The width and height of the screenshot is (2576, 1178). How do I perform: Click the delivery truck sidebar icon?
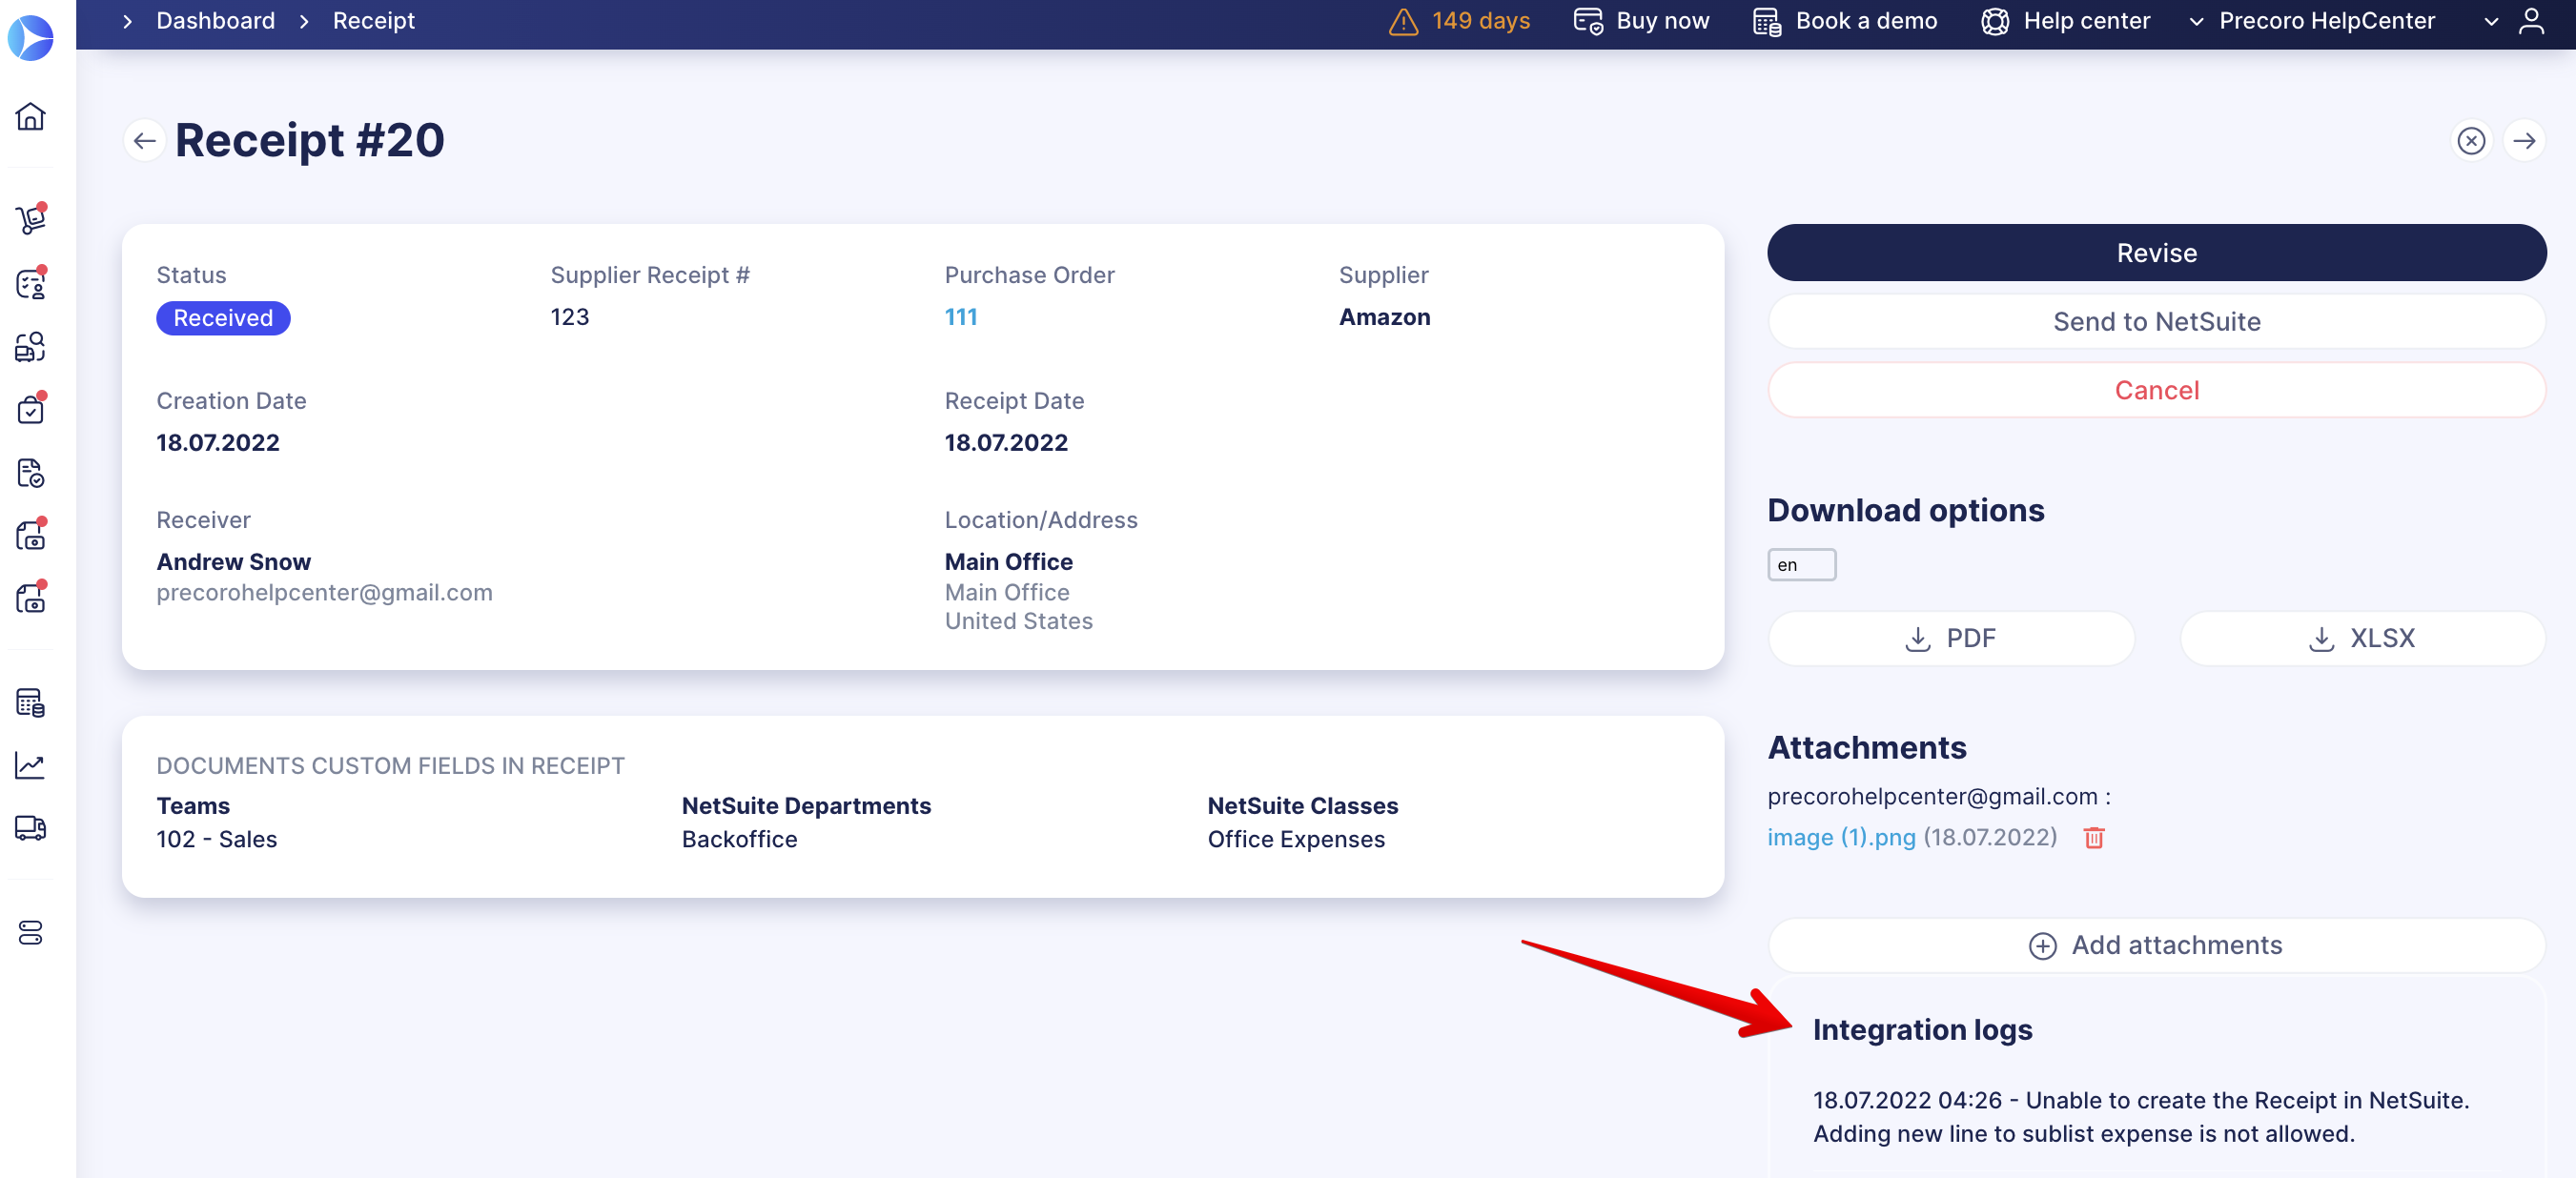point(31,828)
